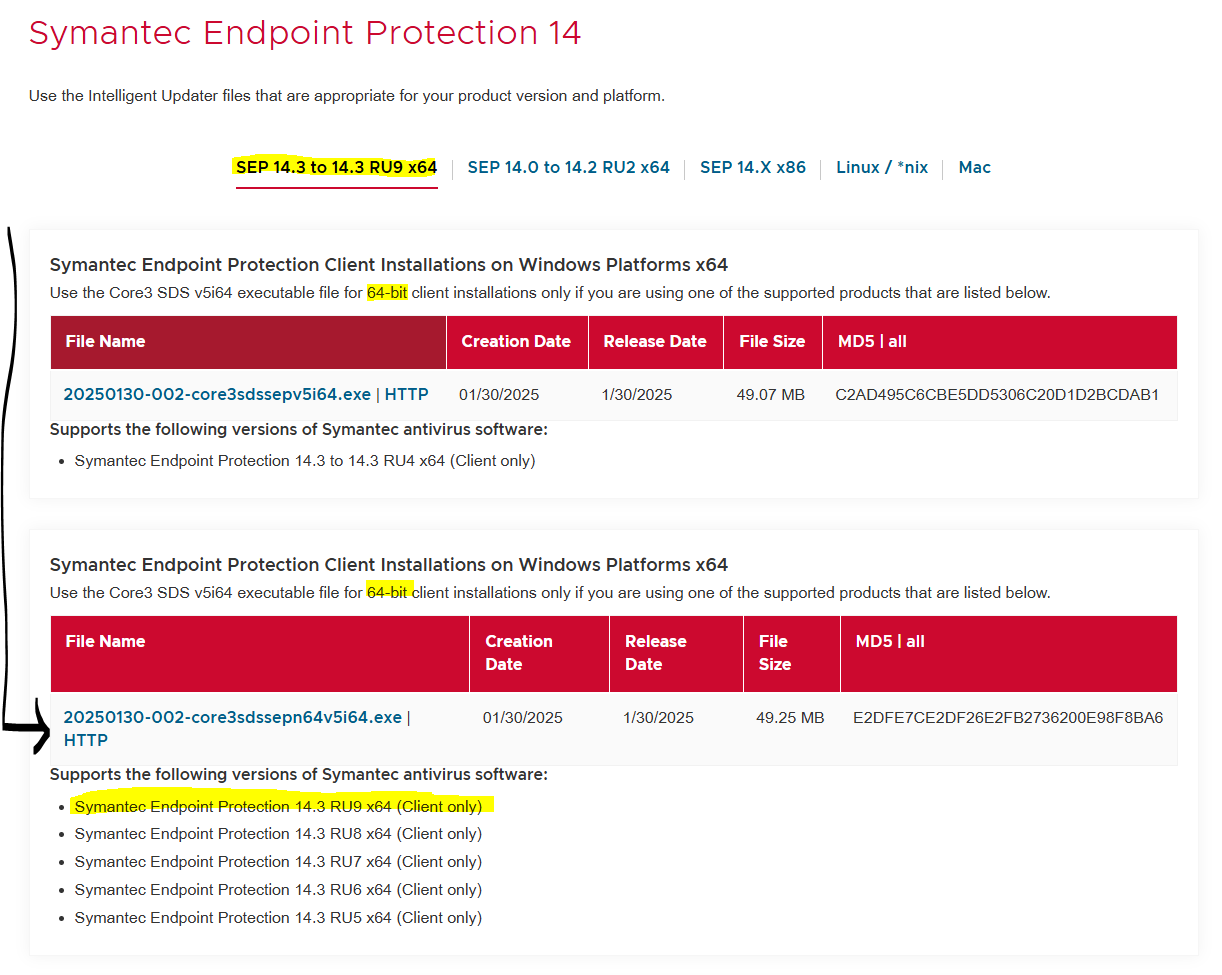Click list item 14.3 RU6 x64 (Client only)

click(x=278, y=889)
